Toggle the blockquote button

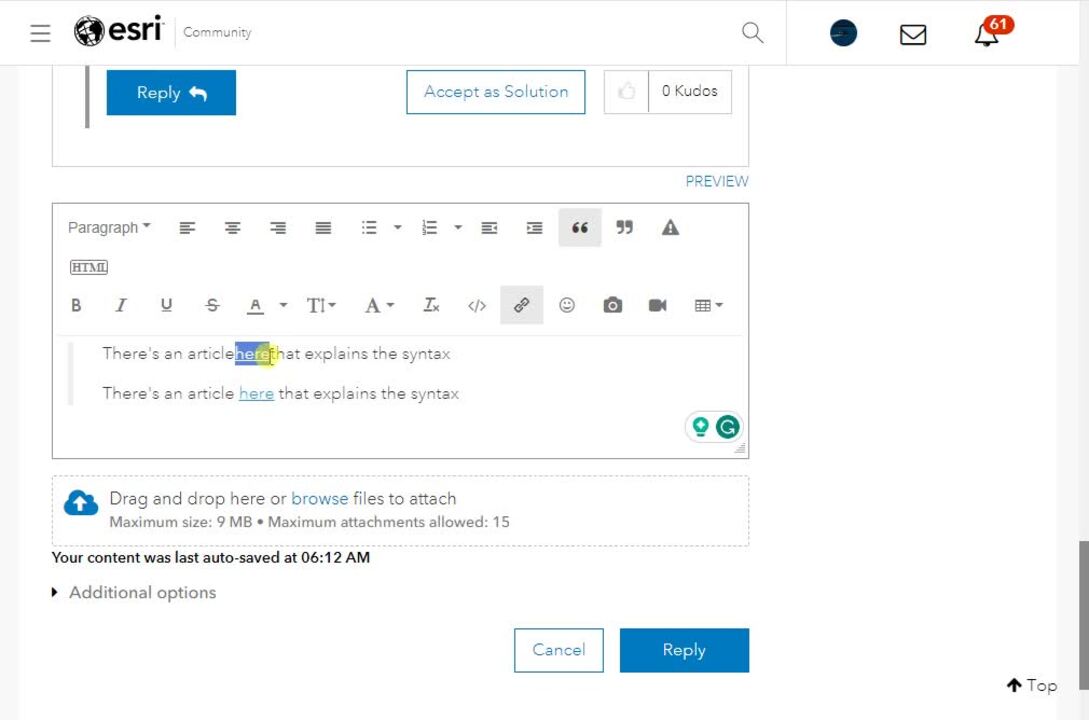tap(579, 228)
